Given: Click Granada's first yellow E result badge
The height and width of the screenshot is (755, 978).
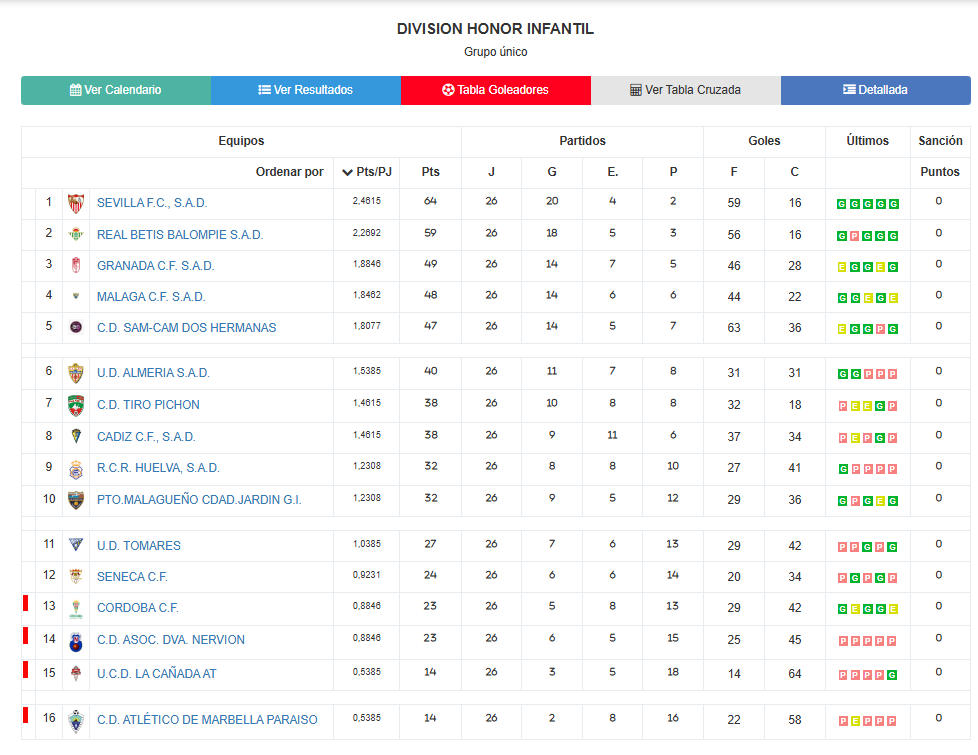Looking at the screenshot, I should (x=841, y=267).
